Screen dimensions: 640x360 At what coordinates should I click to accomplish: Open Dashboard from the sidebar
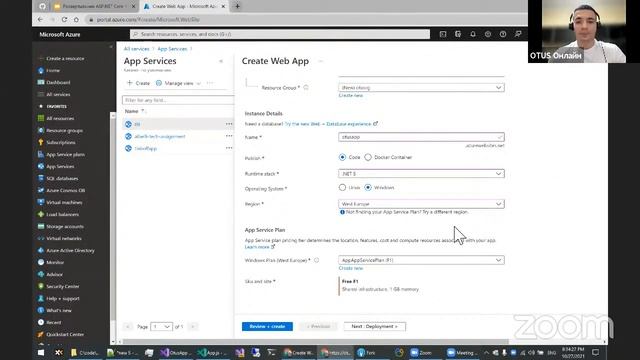point(58,82)
